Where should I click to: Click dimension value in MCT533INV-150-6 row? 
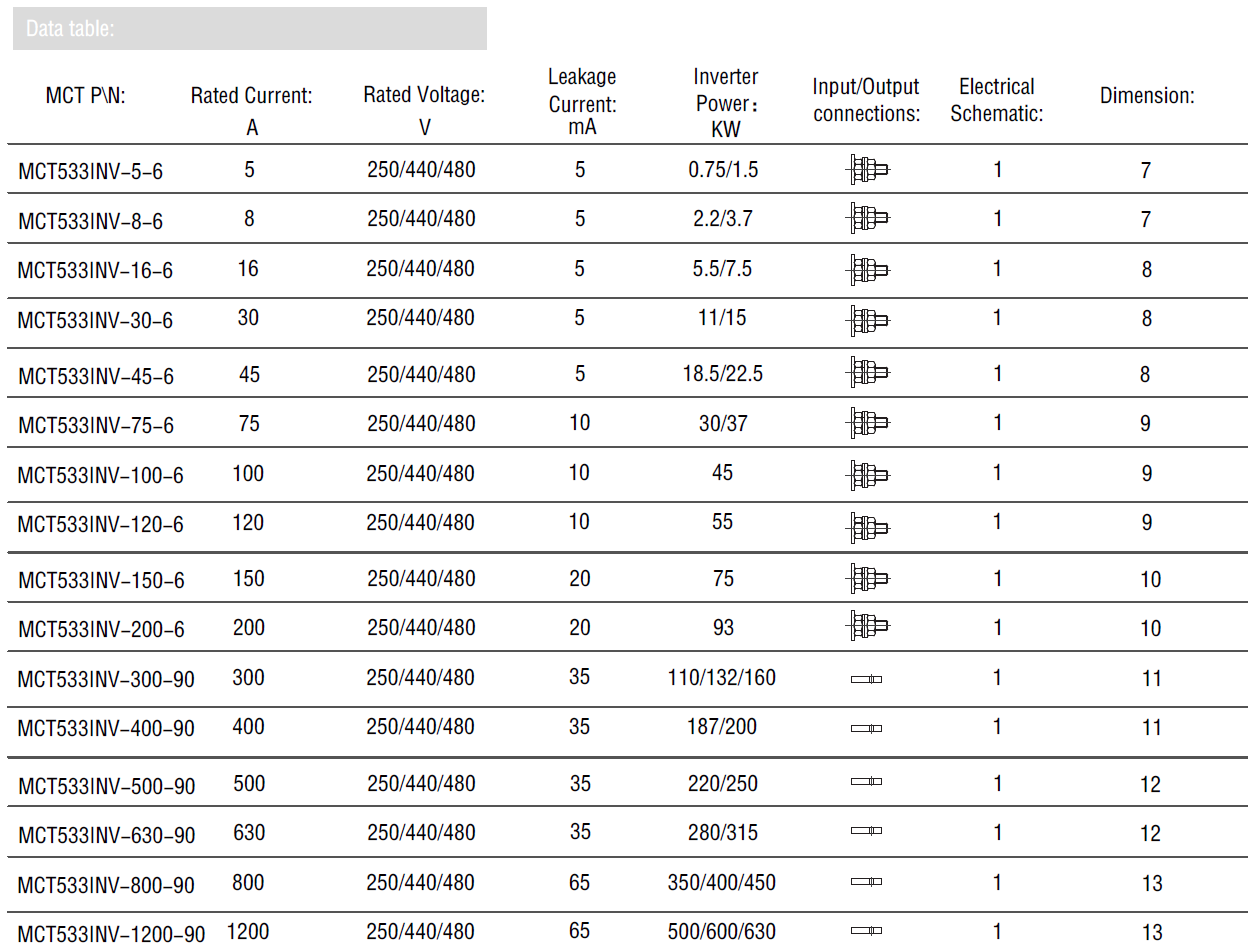coord(1151,580)
